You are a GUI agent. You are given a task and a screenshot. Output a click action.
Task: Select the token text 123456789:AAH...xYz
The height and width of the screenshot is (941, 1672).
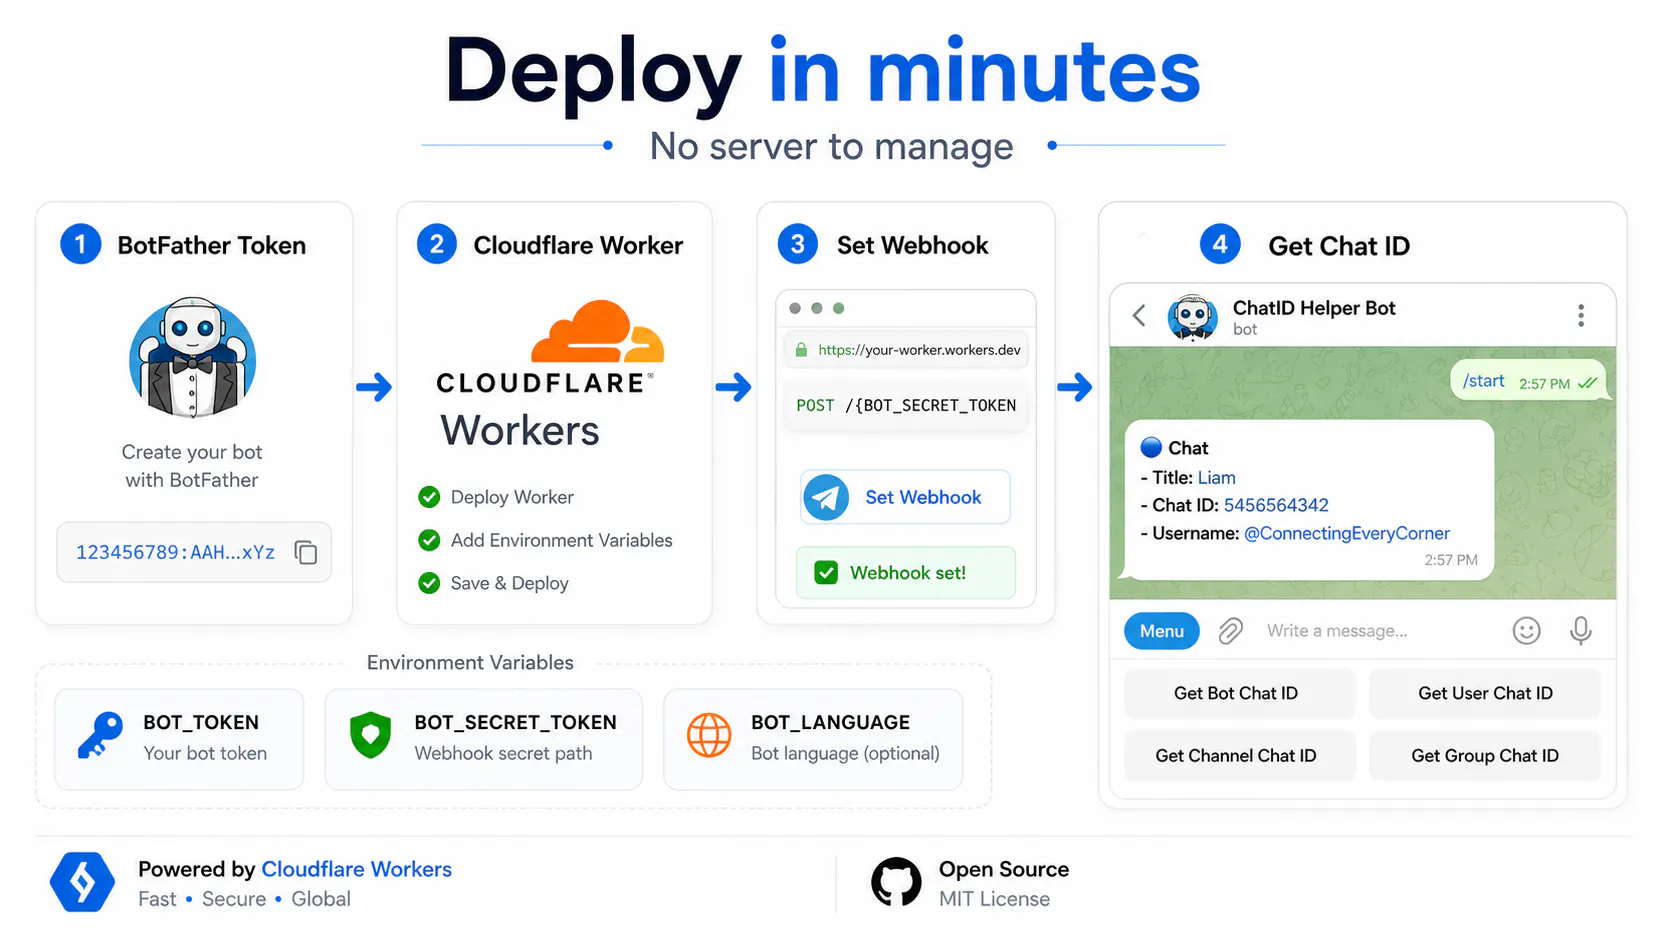point(175,552)
